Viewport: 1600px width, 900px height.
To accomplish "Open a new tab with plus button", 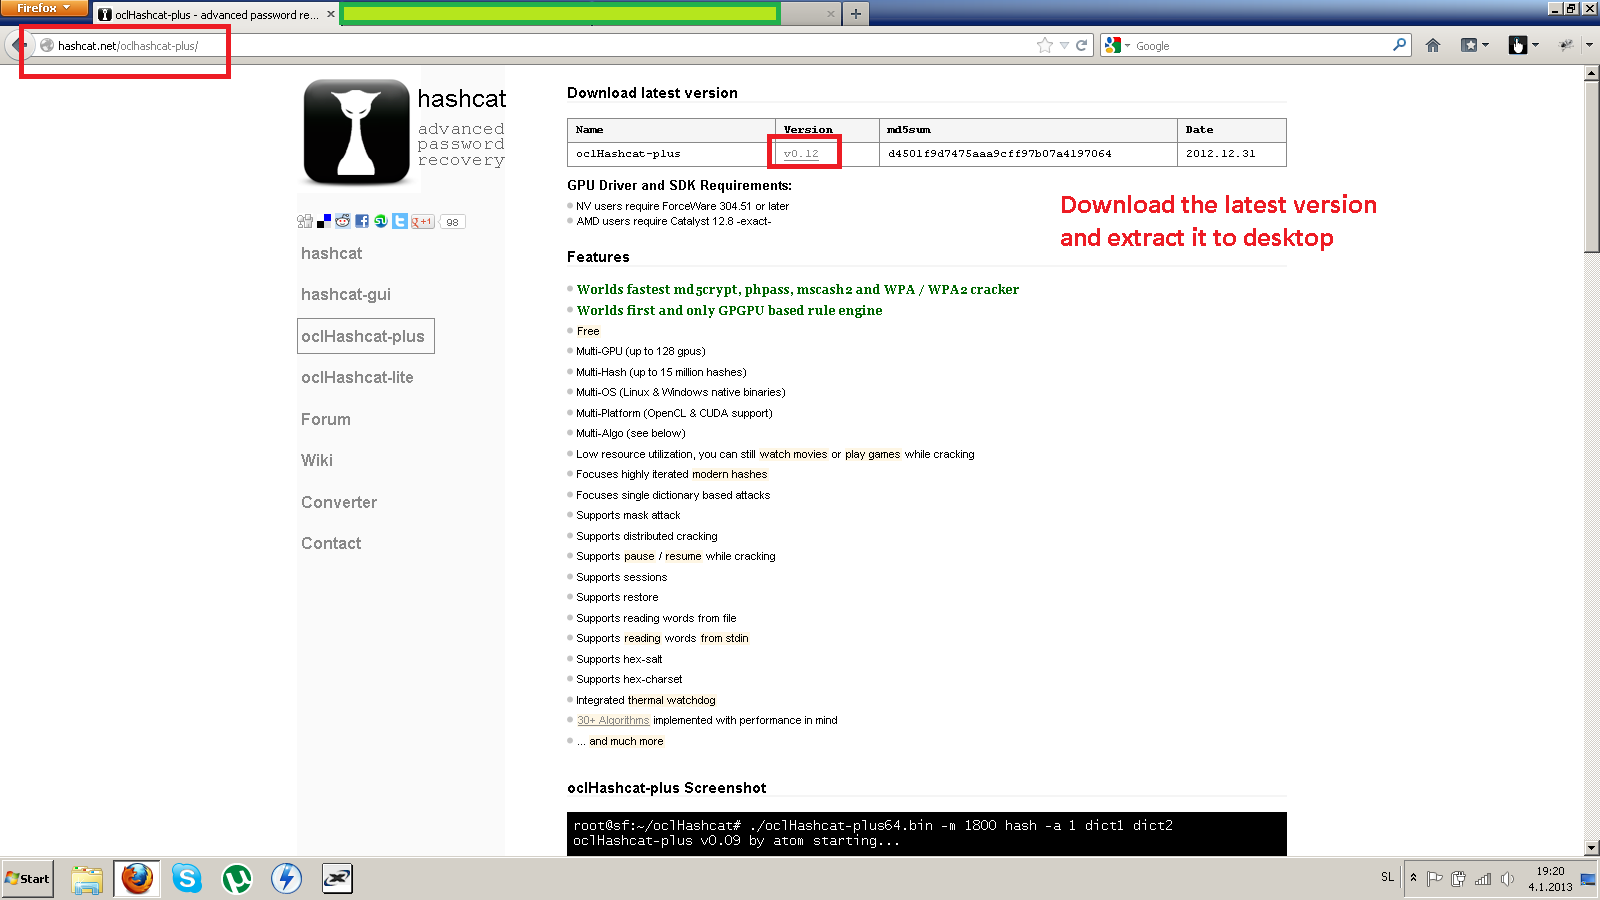I will pyautogui.click(x=856, y=14).
